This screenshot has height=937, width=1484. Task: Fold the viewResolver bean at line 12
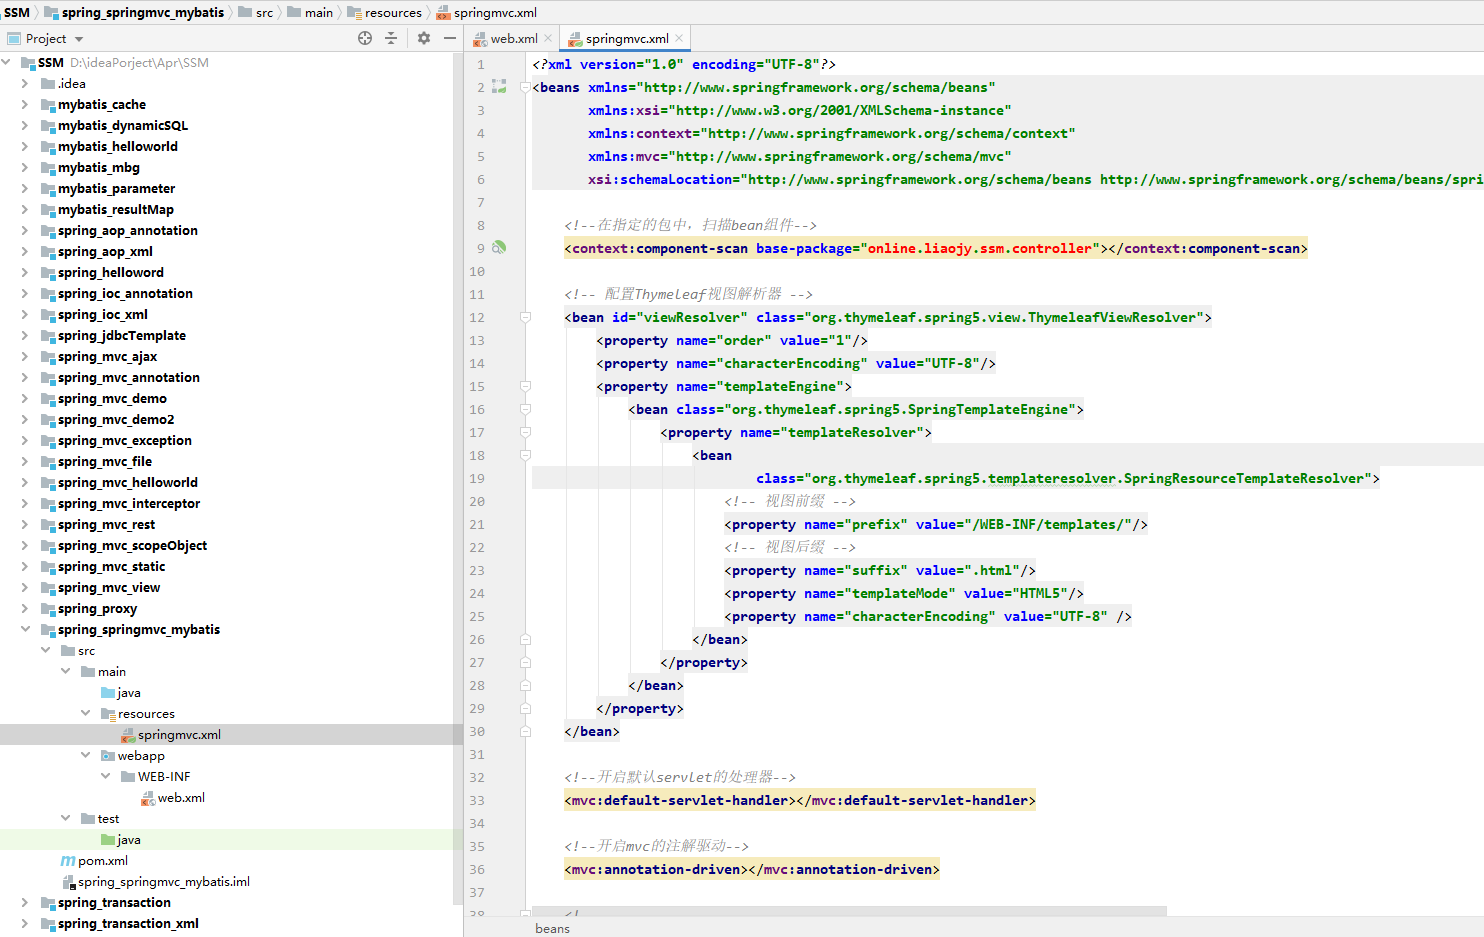525,317
